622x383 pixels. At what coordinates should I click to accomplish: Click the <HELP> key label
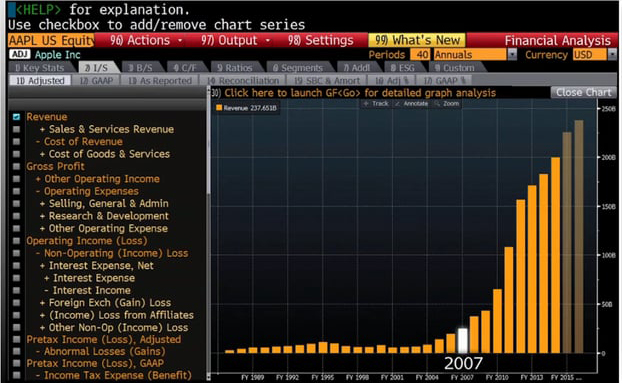tap(38, 9)
